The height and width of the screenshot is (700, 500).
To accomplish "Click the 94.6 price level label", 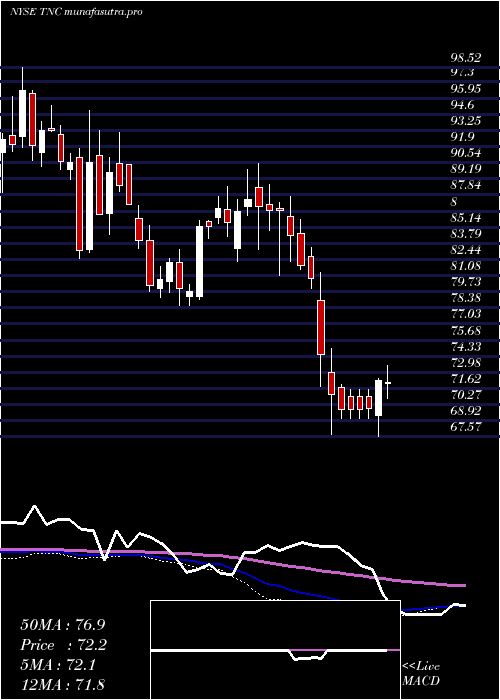I will 462,105.
